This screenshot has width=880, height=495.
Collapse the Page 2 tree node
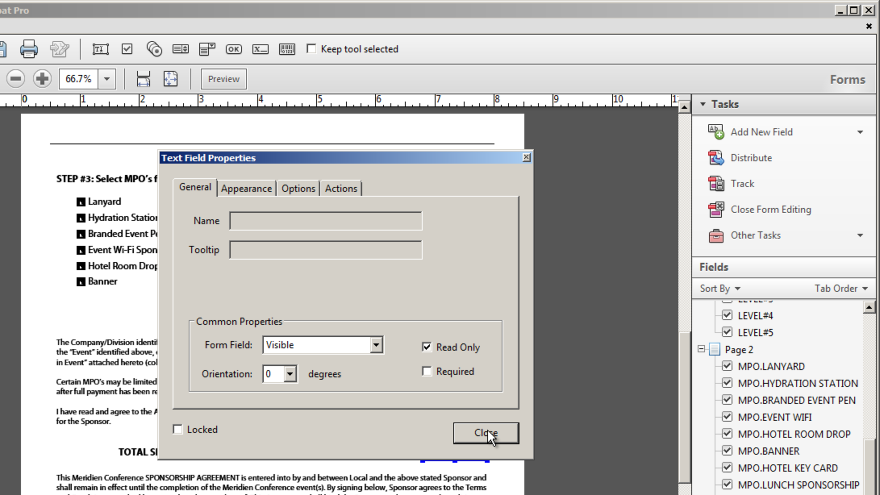[701, 349]
